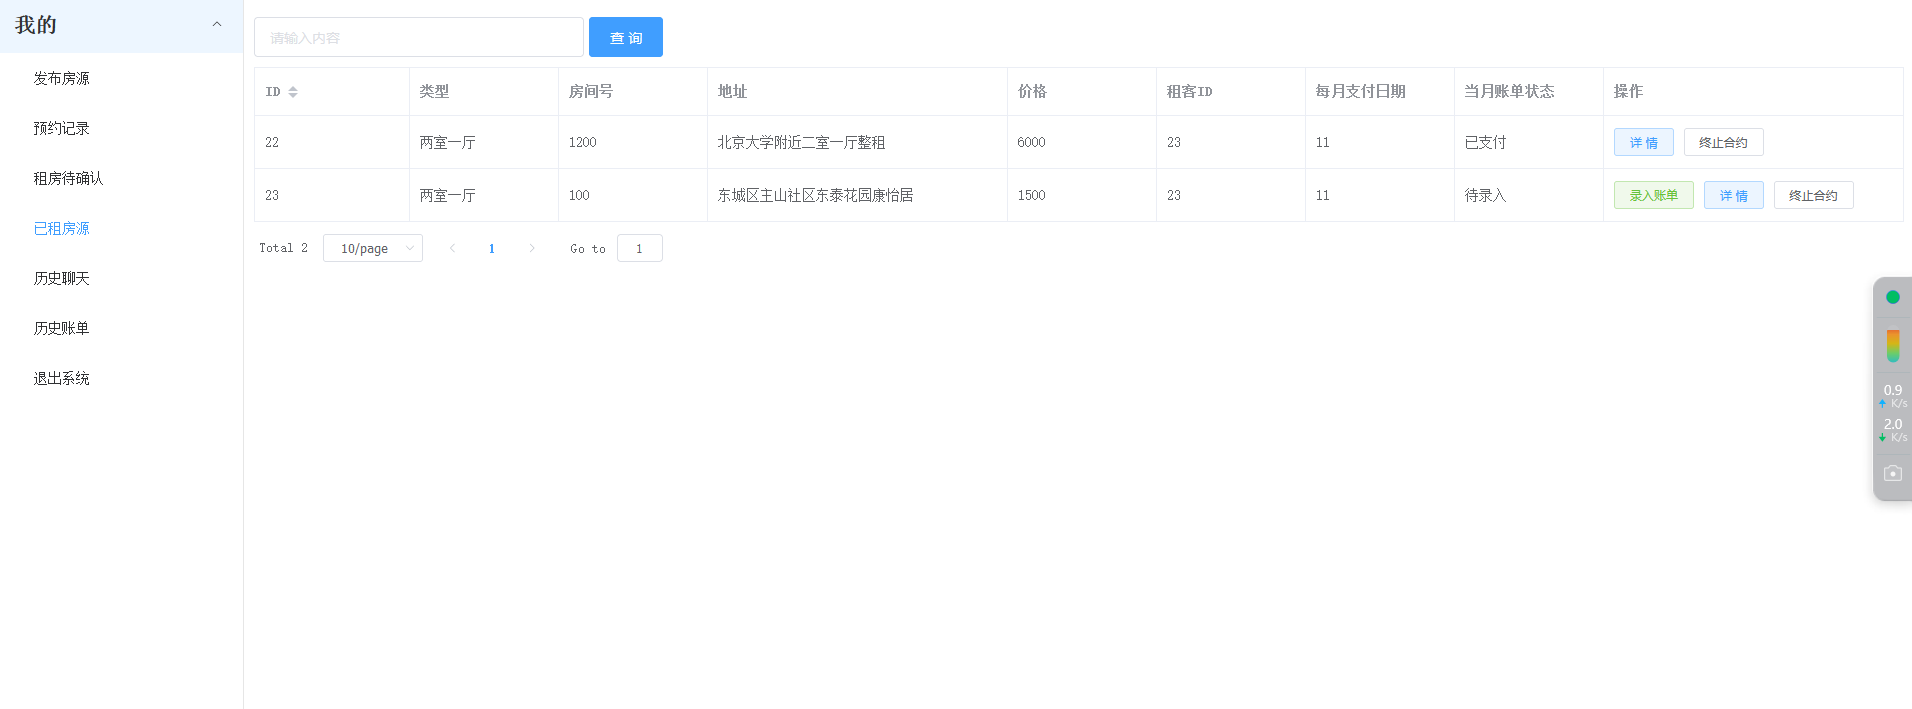Click room number cell 1200
The height and width of the screenshot is (709, 1912).
pos(582,142)
